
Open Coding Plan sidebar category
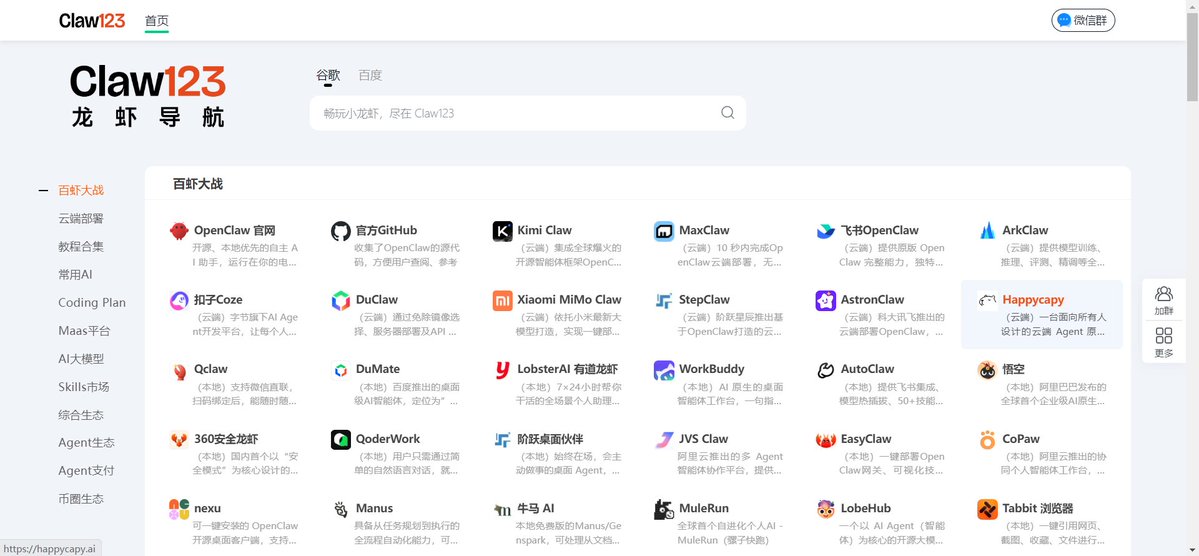coord(92,303)
